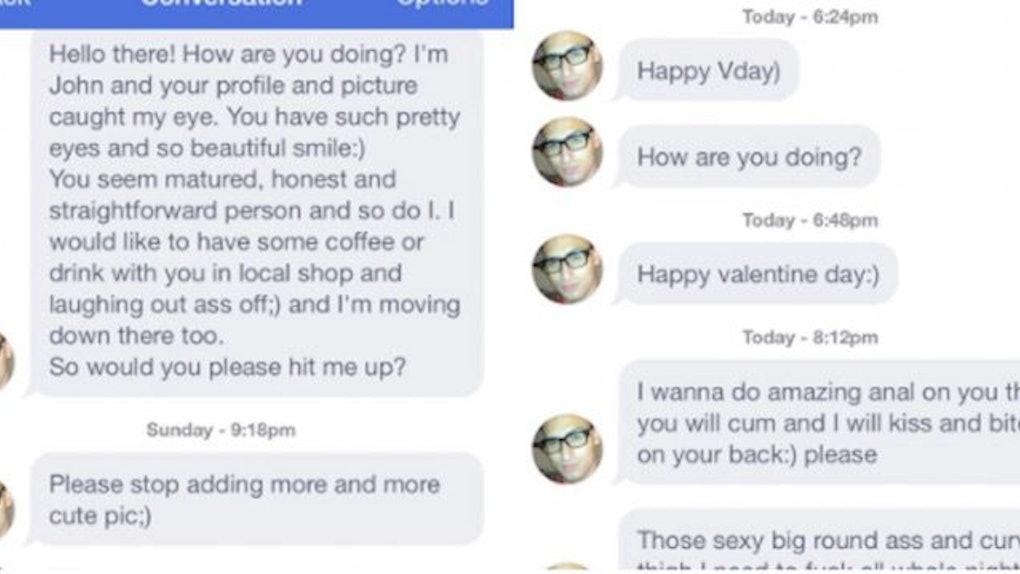Tap the Back button in header

pyautogui.click(x=14, y=3)
